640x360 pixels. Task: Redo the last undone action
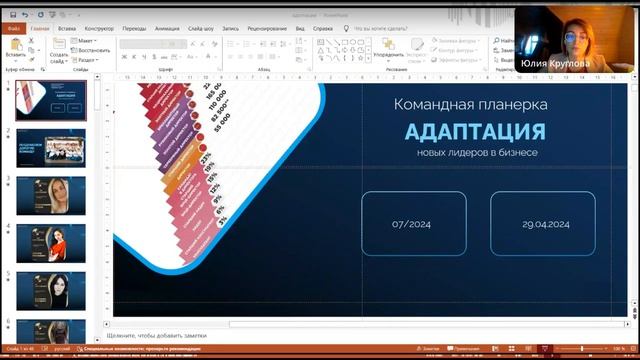pos(40,15)
